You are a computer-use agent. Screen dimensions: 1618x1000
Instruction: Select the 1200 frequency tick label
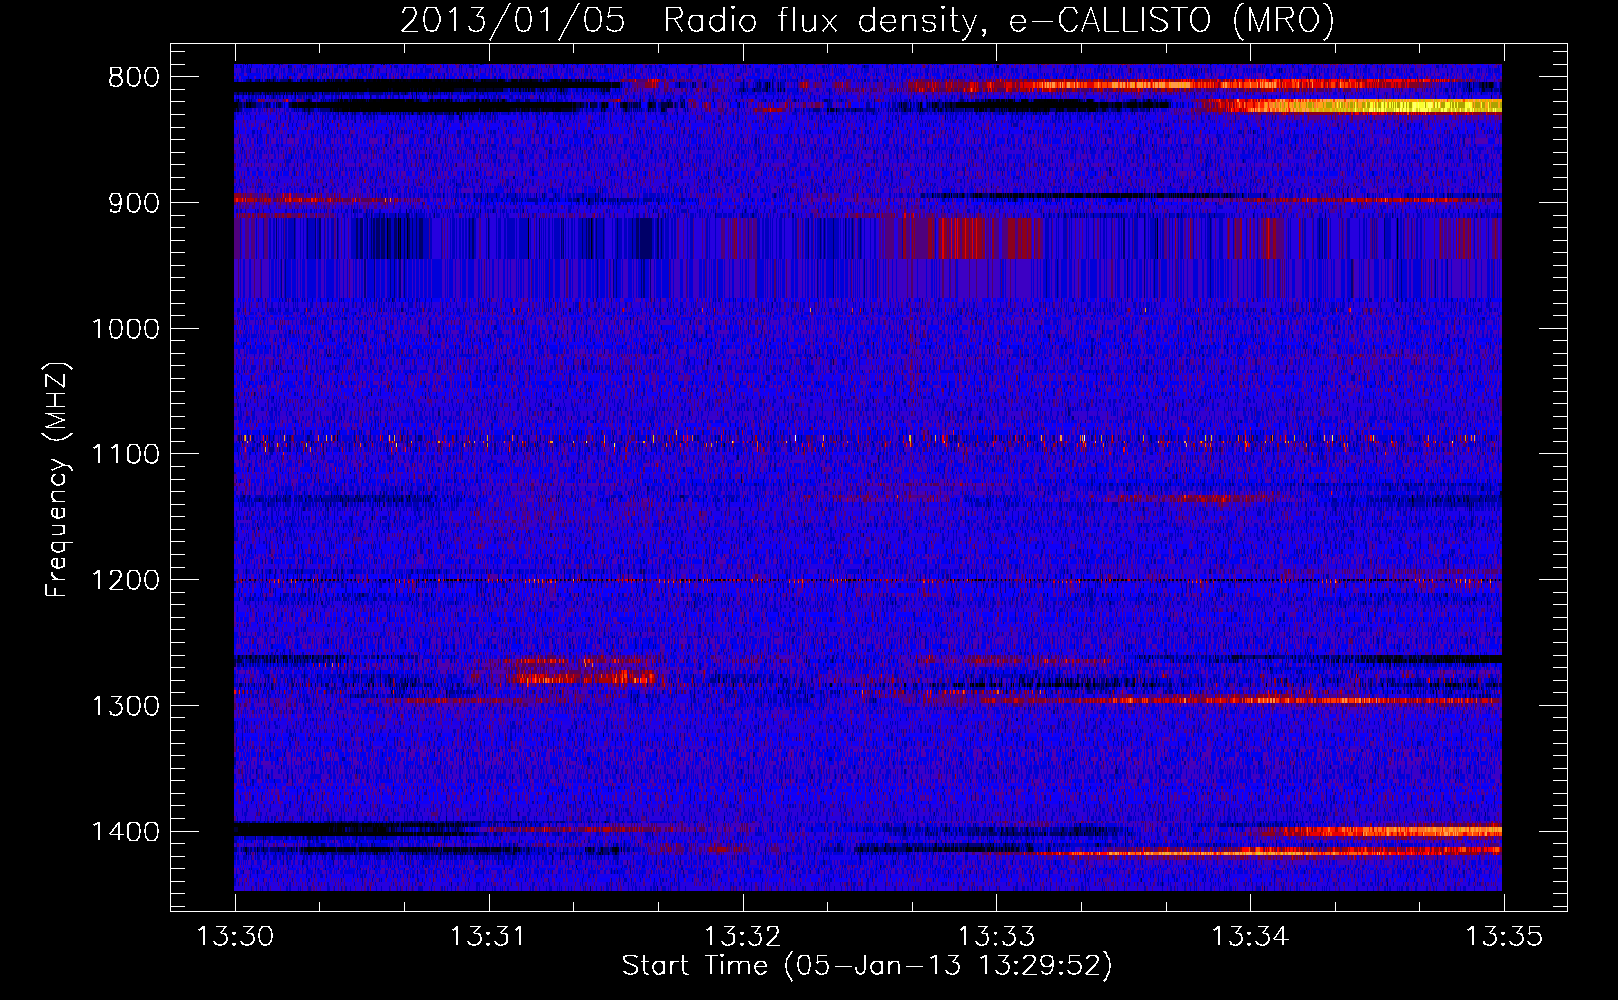[125, 581]
